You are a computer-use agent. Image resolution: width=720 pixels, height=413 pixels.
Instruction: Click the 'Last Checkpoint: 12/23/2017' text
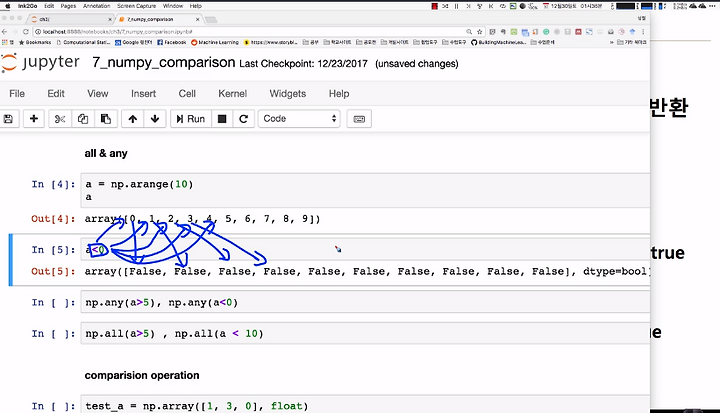[x=304, y=64]
